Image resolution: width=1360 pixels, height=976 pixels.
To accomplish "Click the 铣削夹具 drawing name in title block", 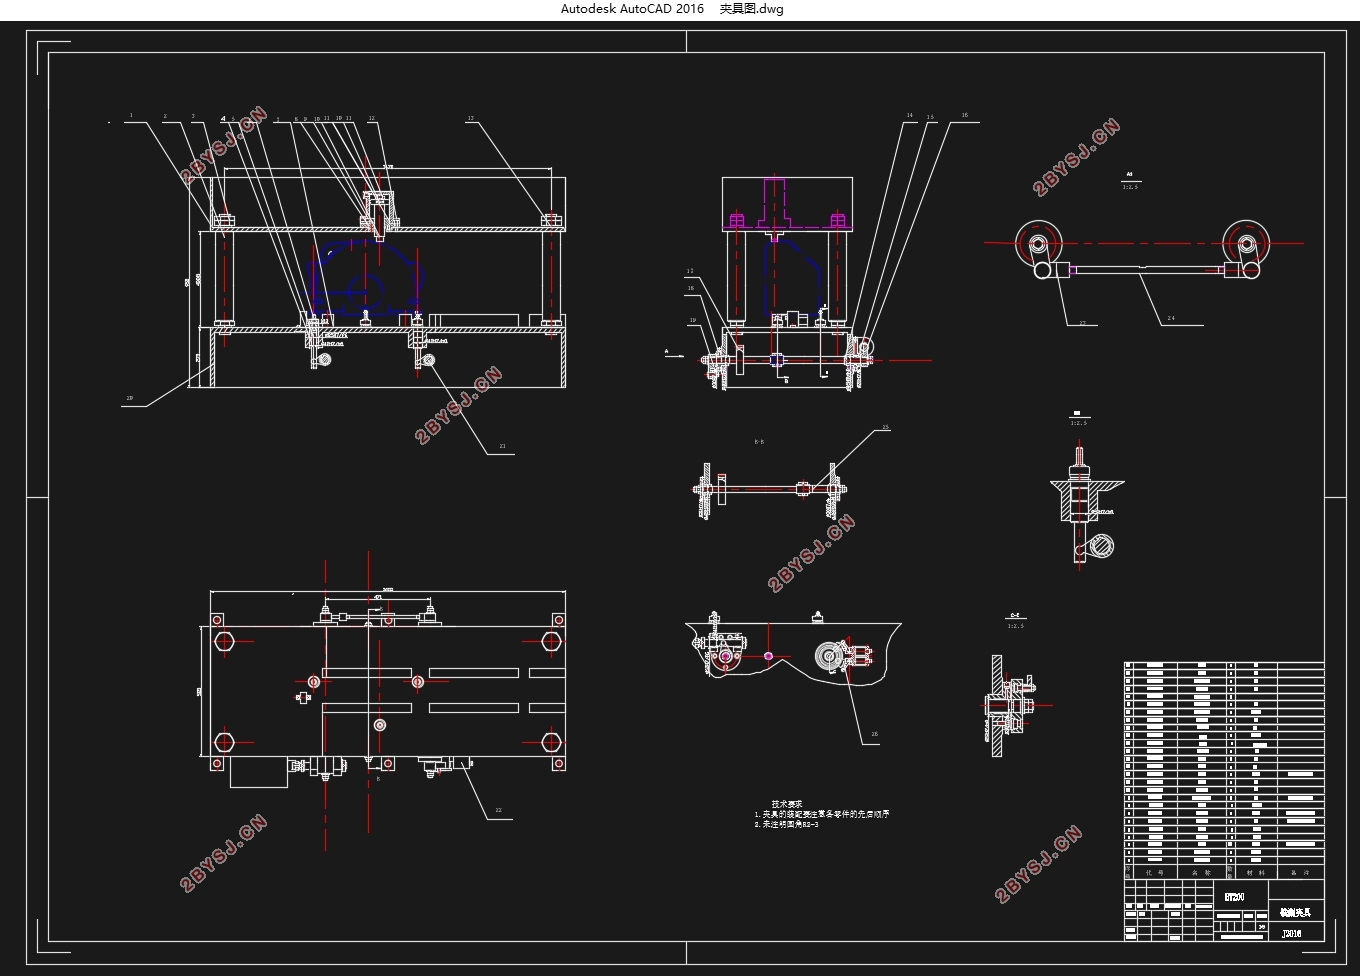I will coord(1294,912).
